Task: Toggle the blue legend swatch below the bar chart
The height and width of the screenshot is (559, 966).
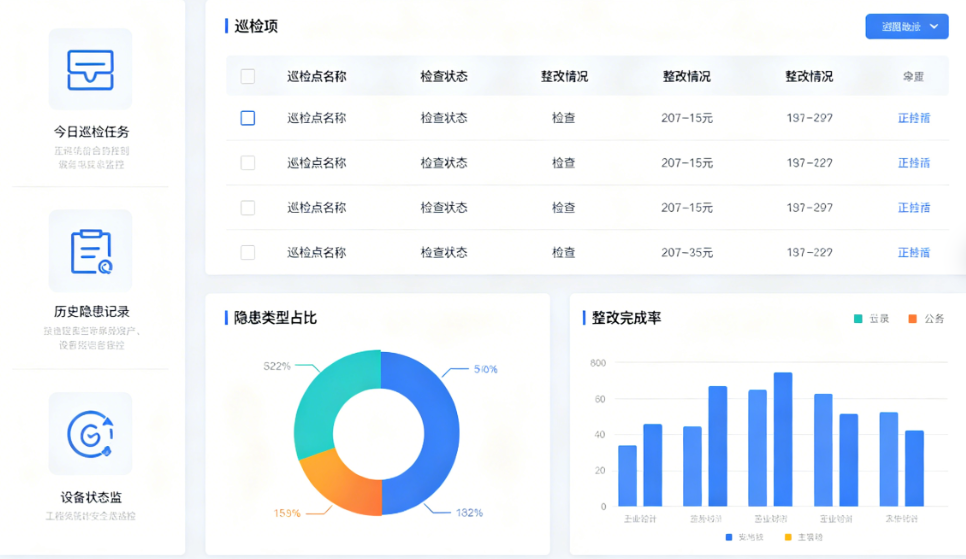Action: tap(729, 537)
